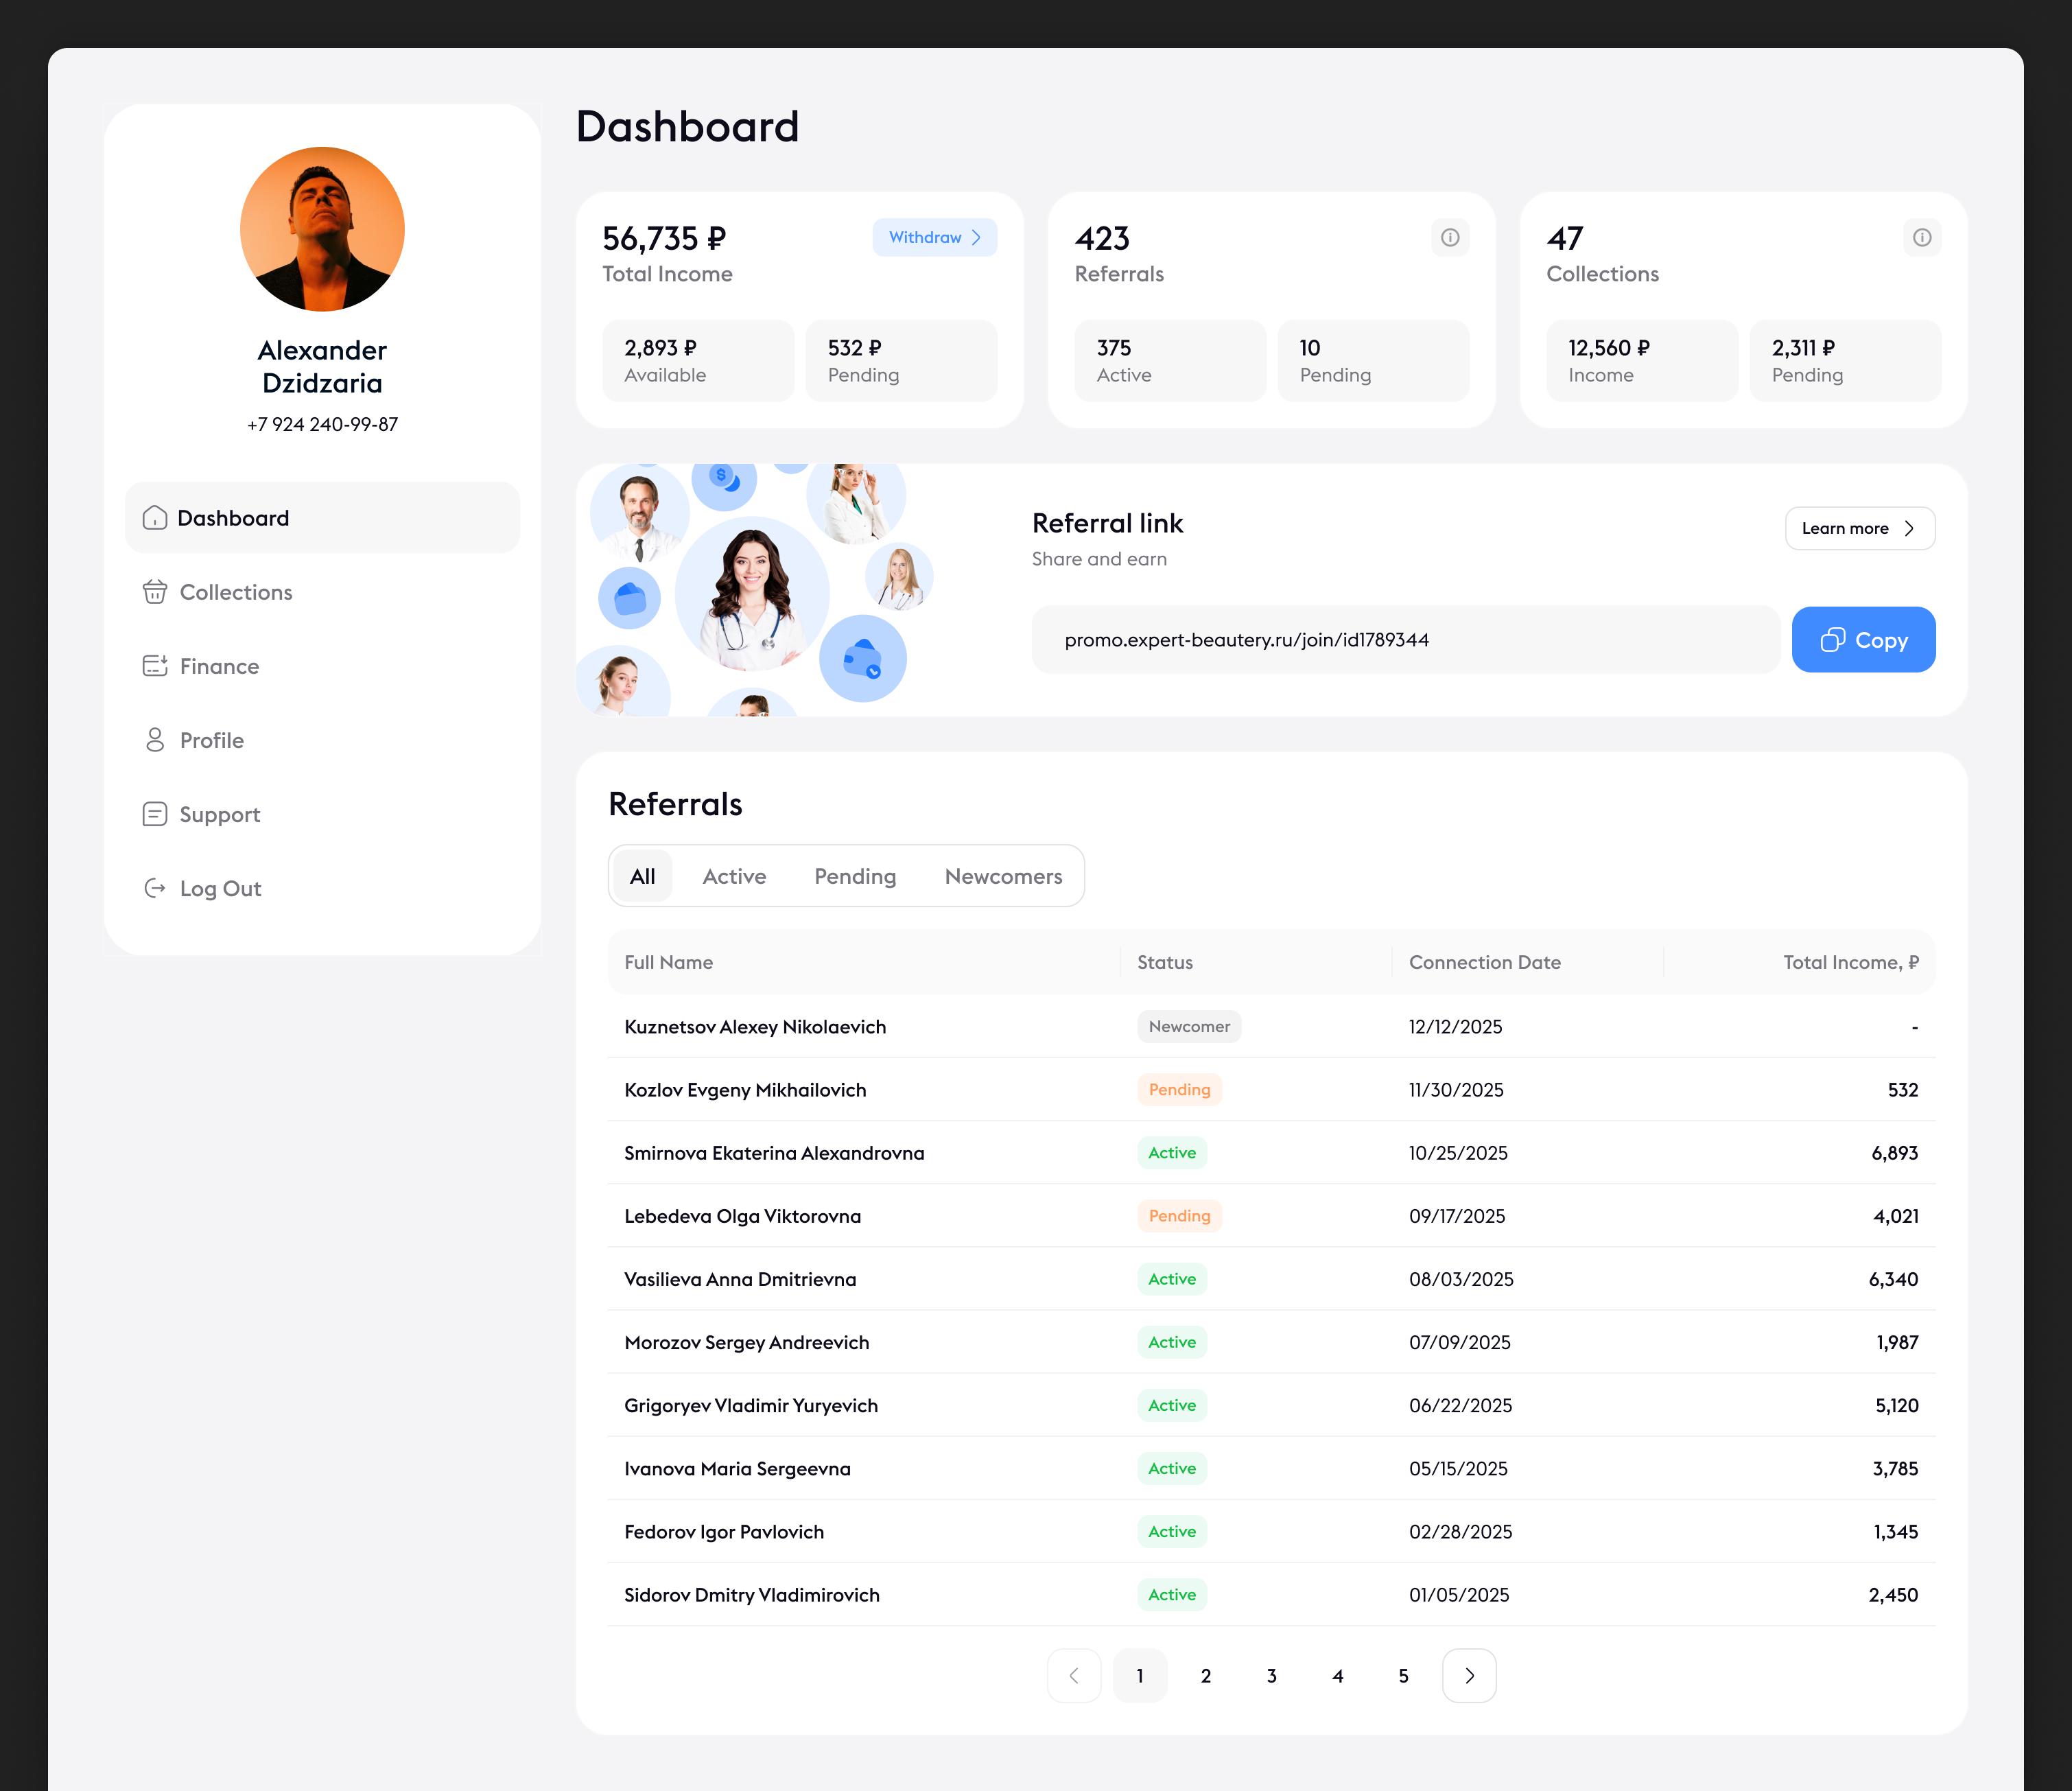Click the copy icon next to the referral link
Image resolution: width=2072 pixels, height=1791 pixels.
(1834, 639)
